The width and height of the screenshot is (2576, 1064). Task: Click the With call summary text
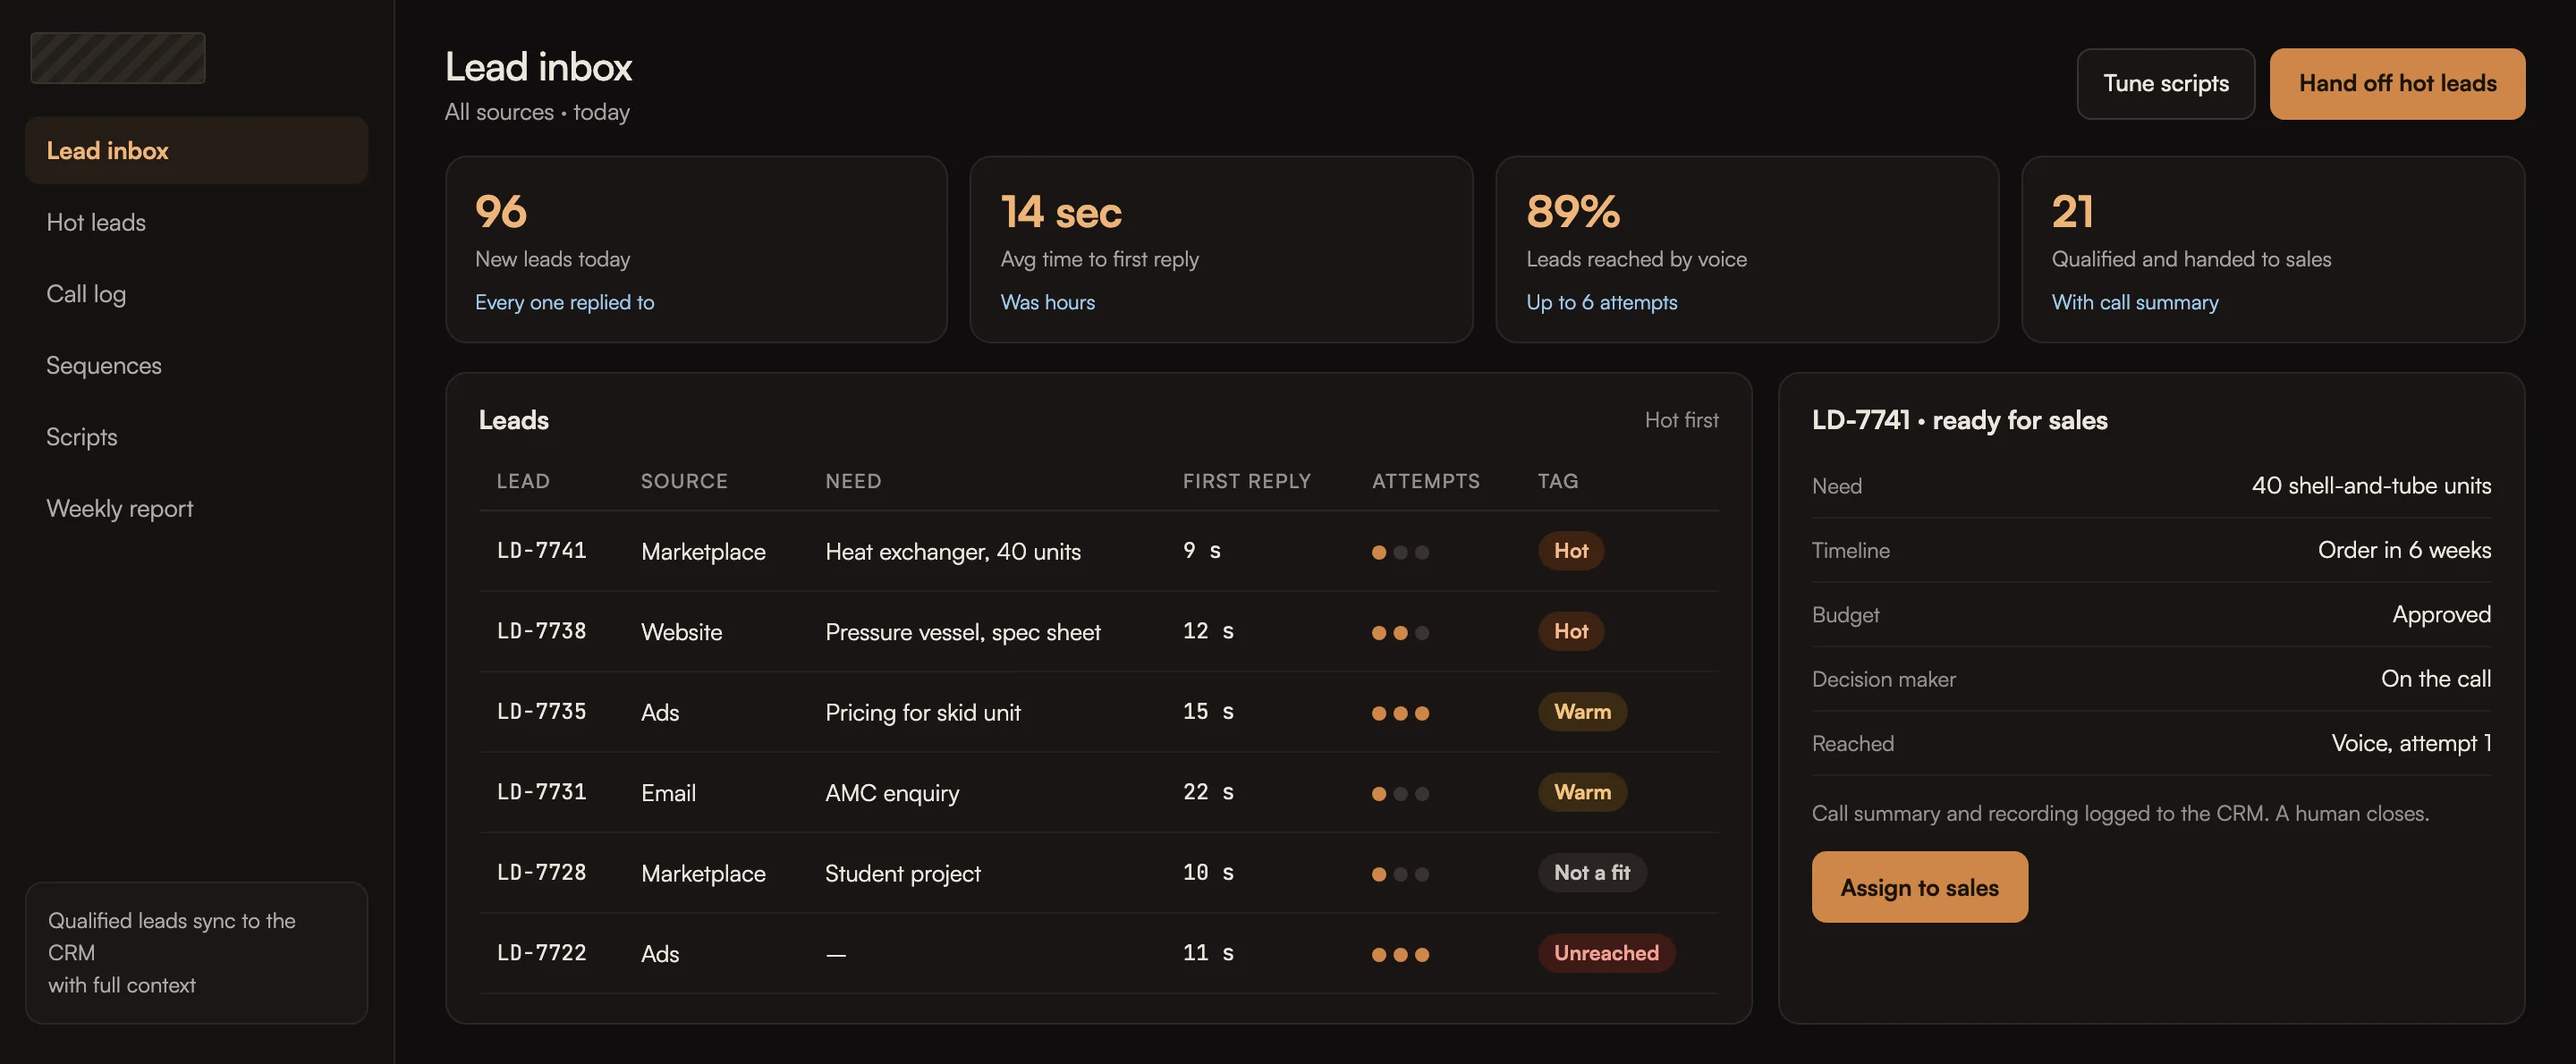coord(2134,302)
